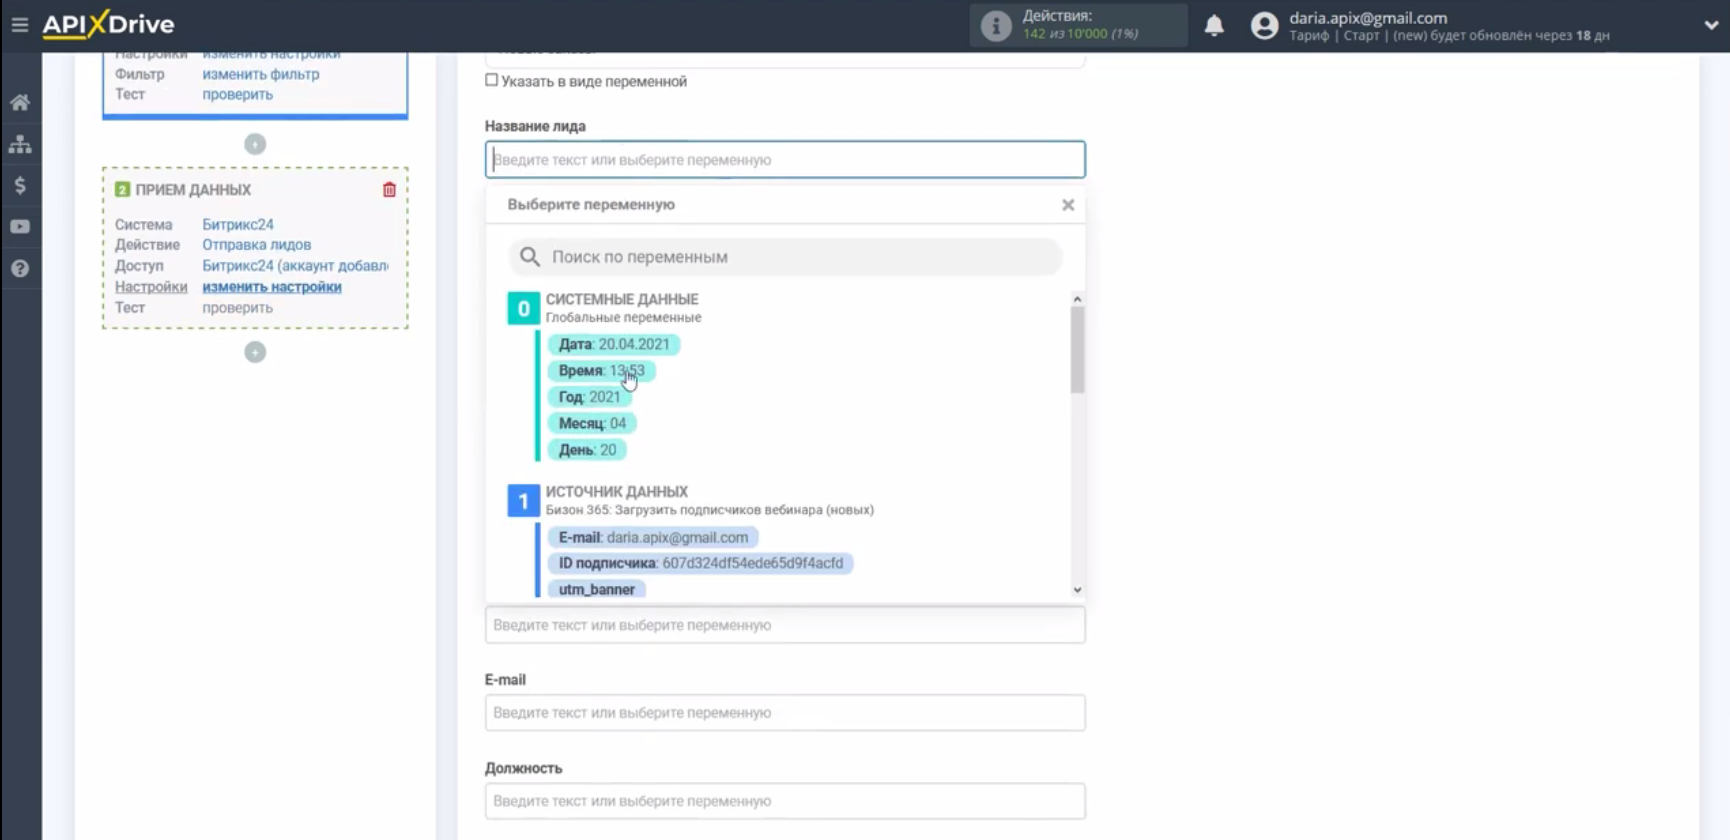Focus the 'Должность' input field

[x=785, y=801]
